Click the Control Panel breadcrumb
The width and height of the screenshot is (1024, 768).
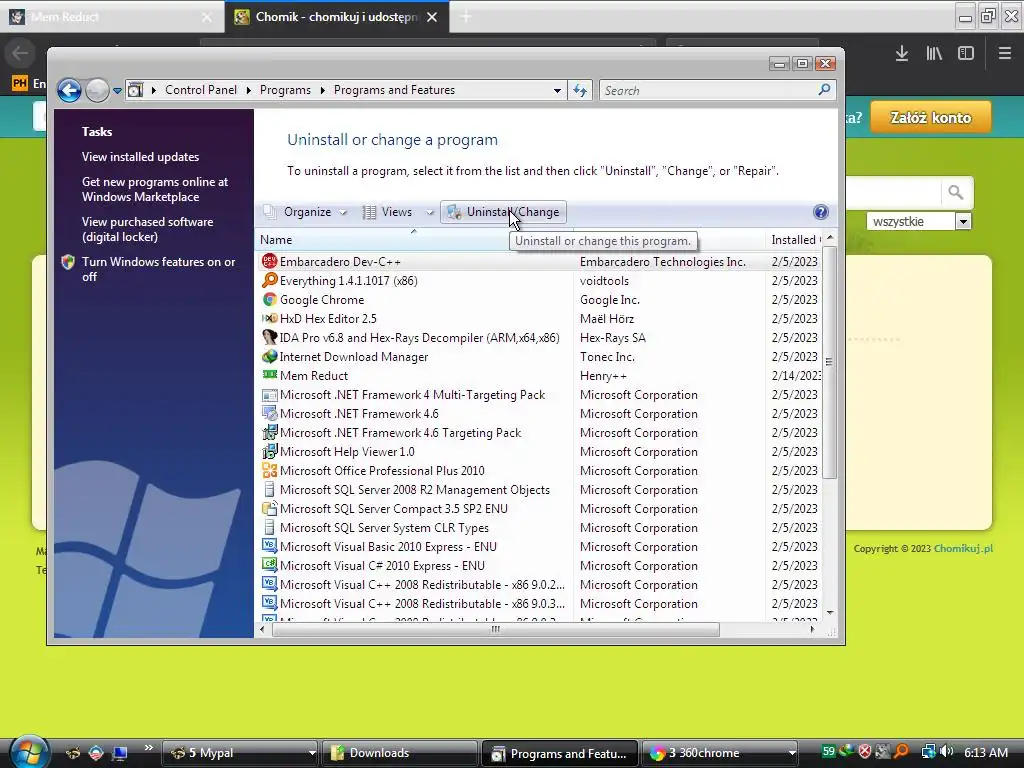tap(200, 90)
